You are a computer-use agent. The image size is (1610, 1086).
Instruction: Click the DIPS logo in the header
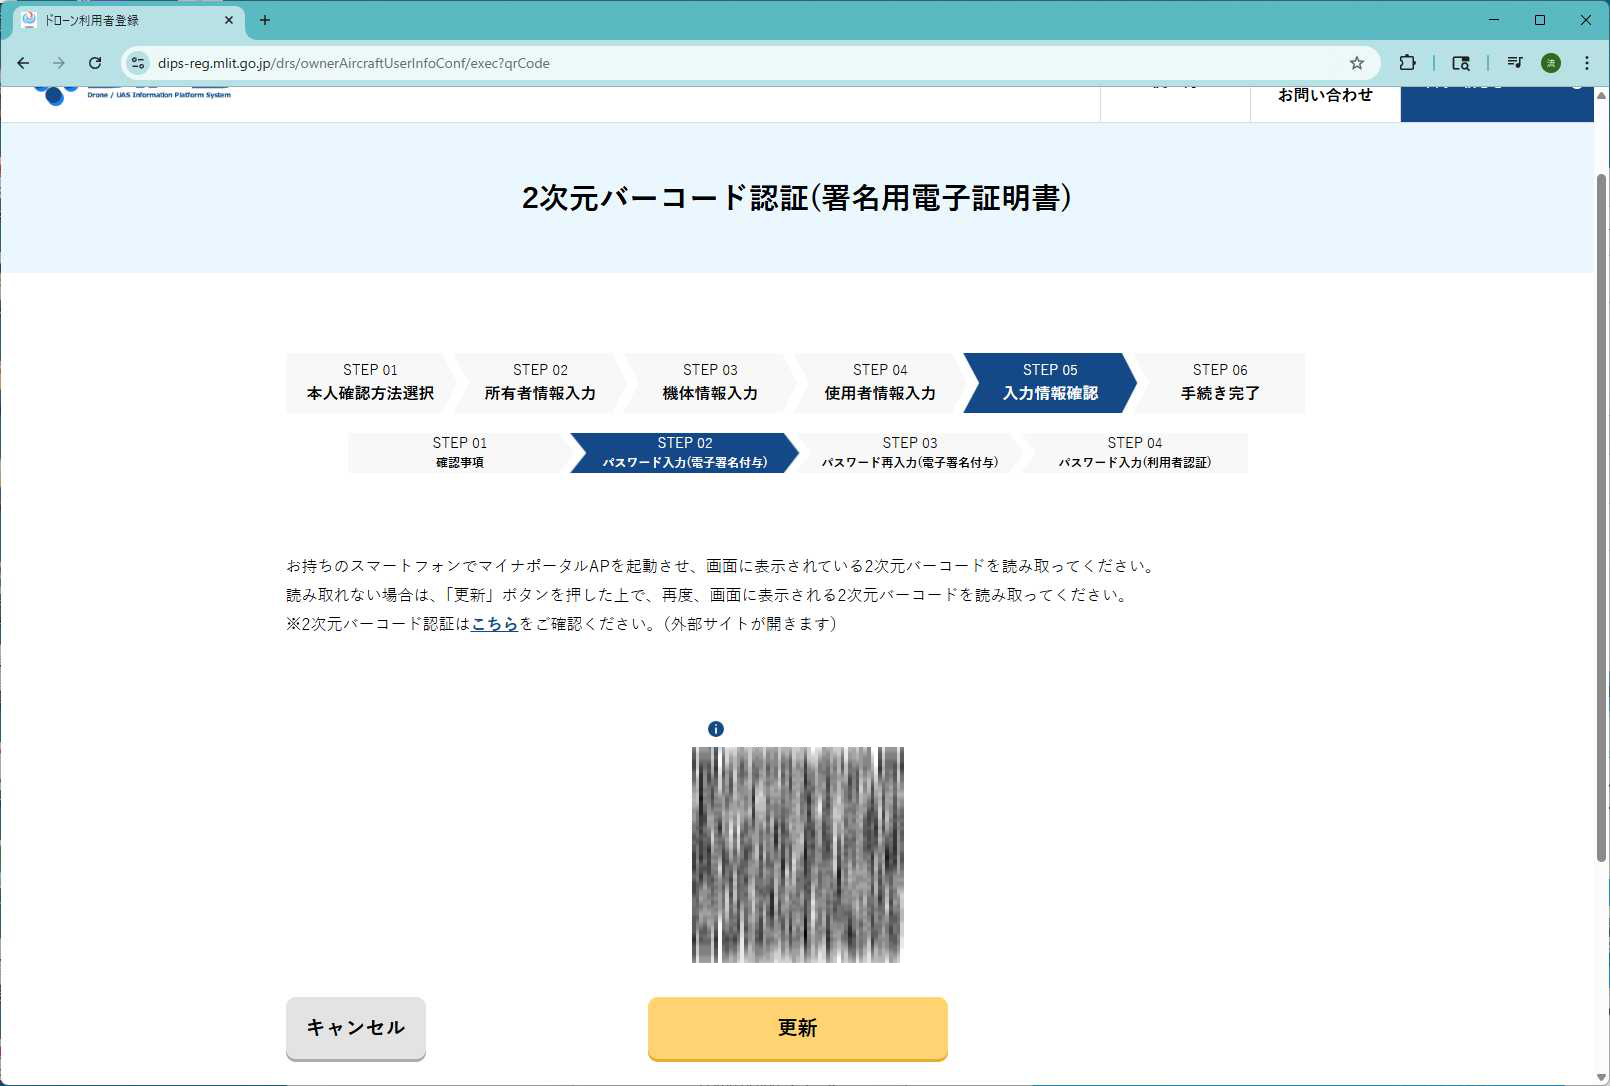[x=132, y=94]
